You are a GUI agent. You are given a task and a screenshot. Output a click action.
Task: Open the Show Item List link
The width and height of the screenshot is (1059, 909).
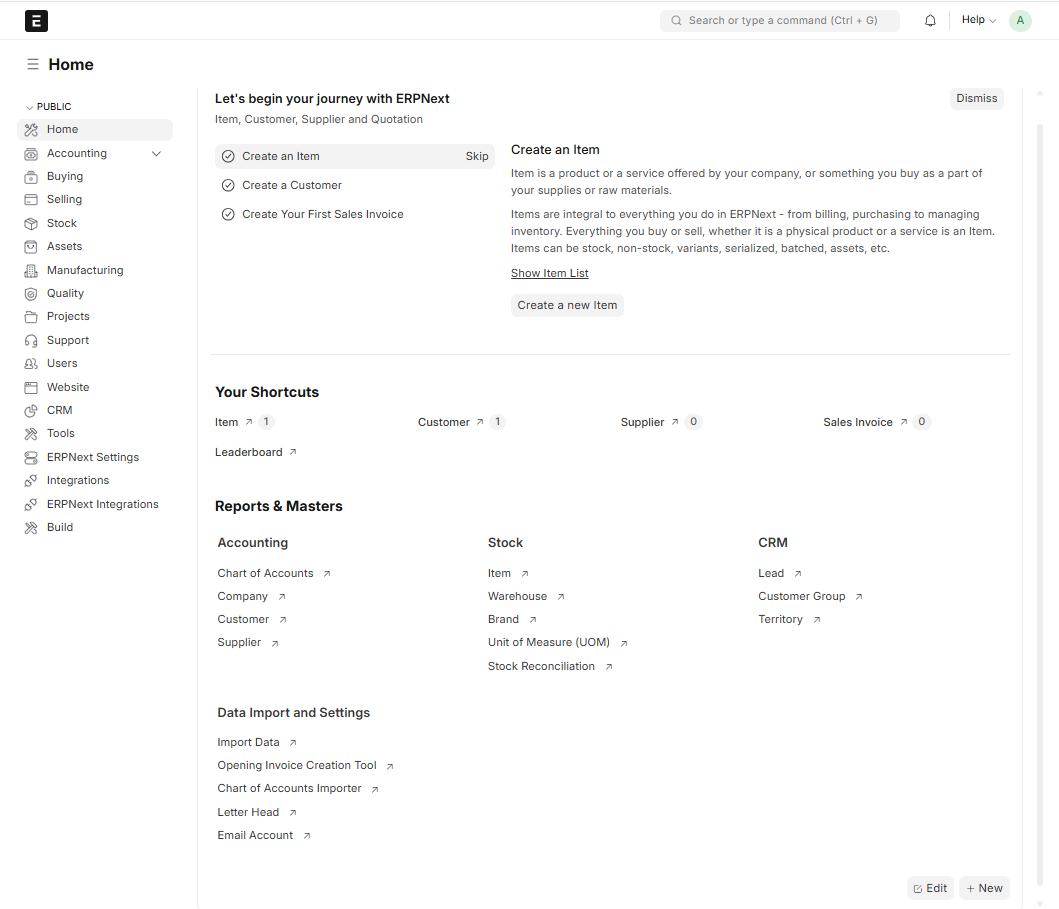click(550, 274)
